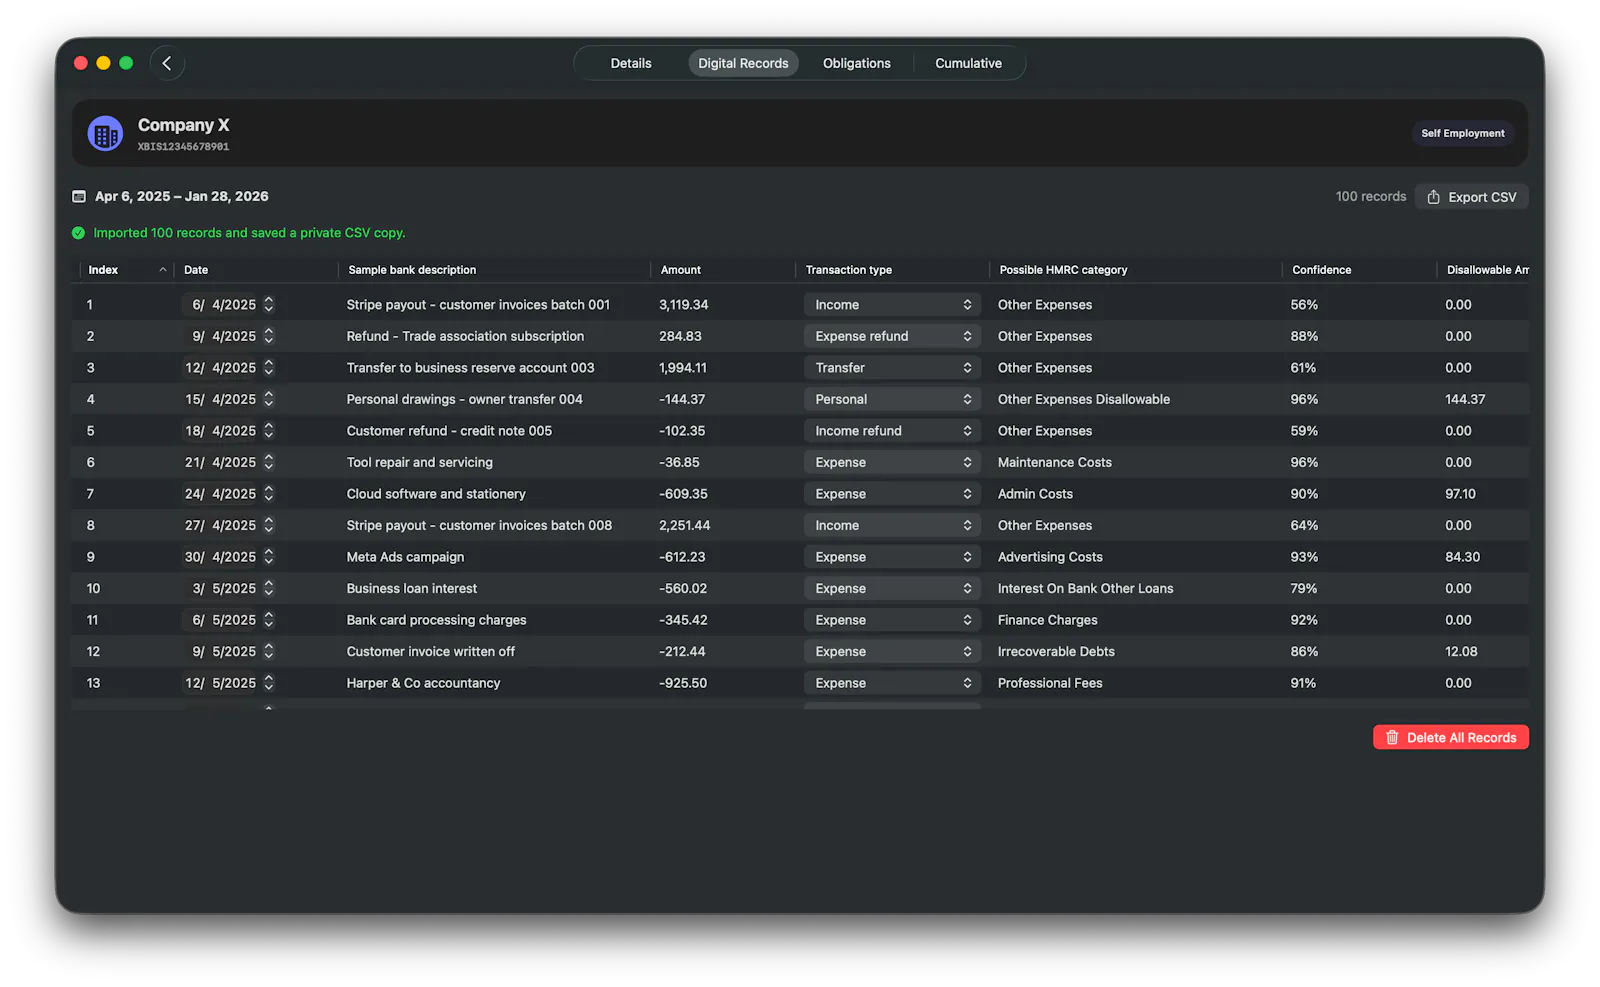Viewport: 1600px width, 987px height.
Task: Click 'Professional Fees' category cell
Action: click(x=1050, y=683)
